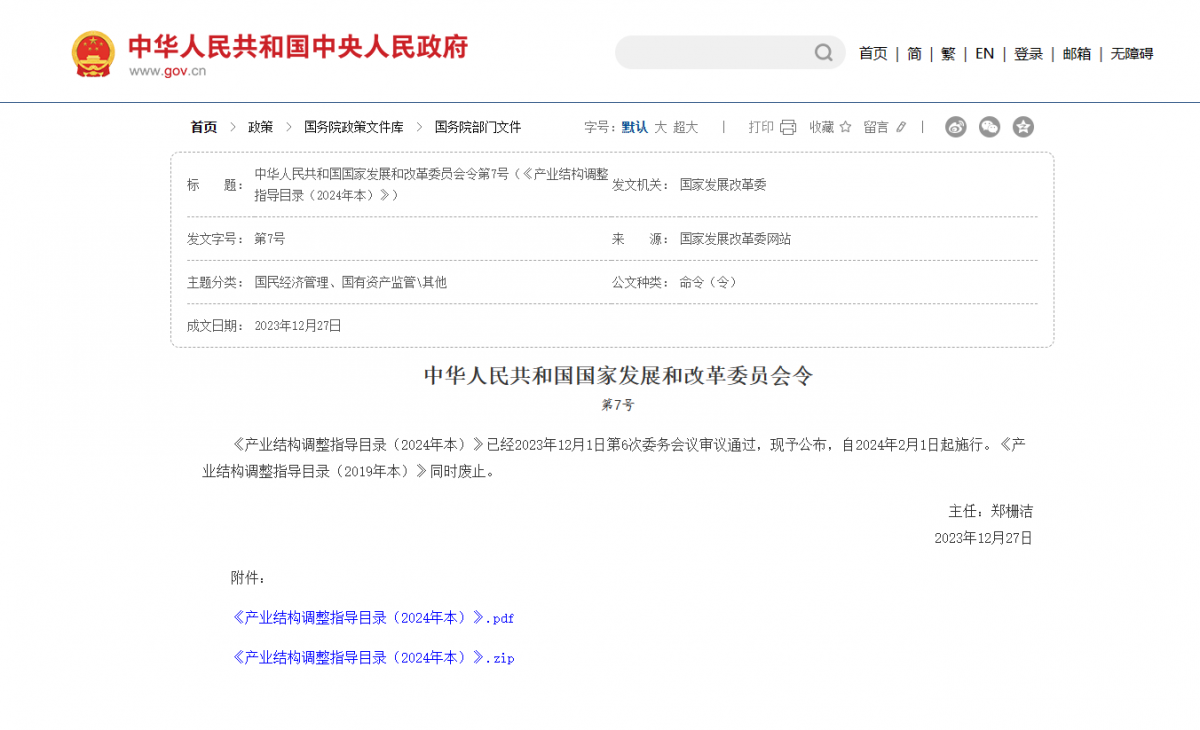Share to Qzone star icon

[x=1023, y=127]
